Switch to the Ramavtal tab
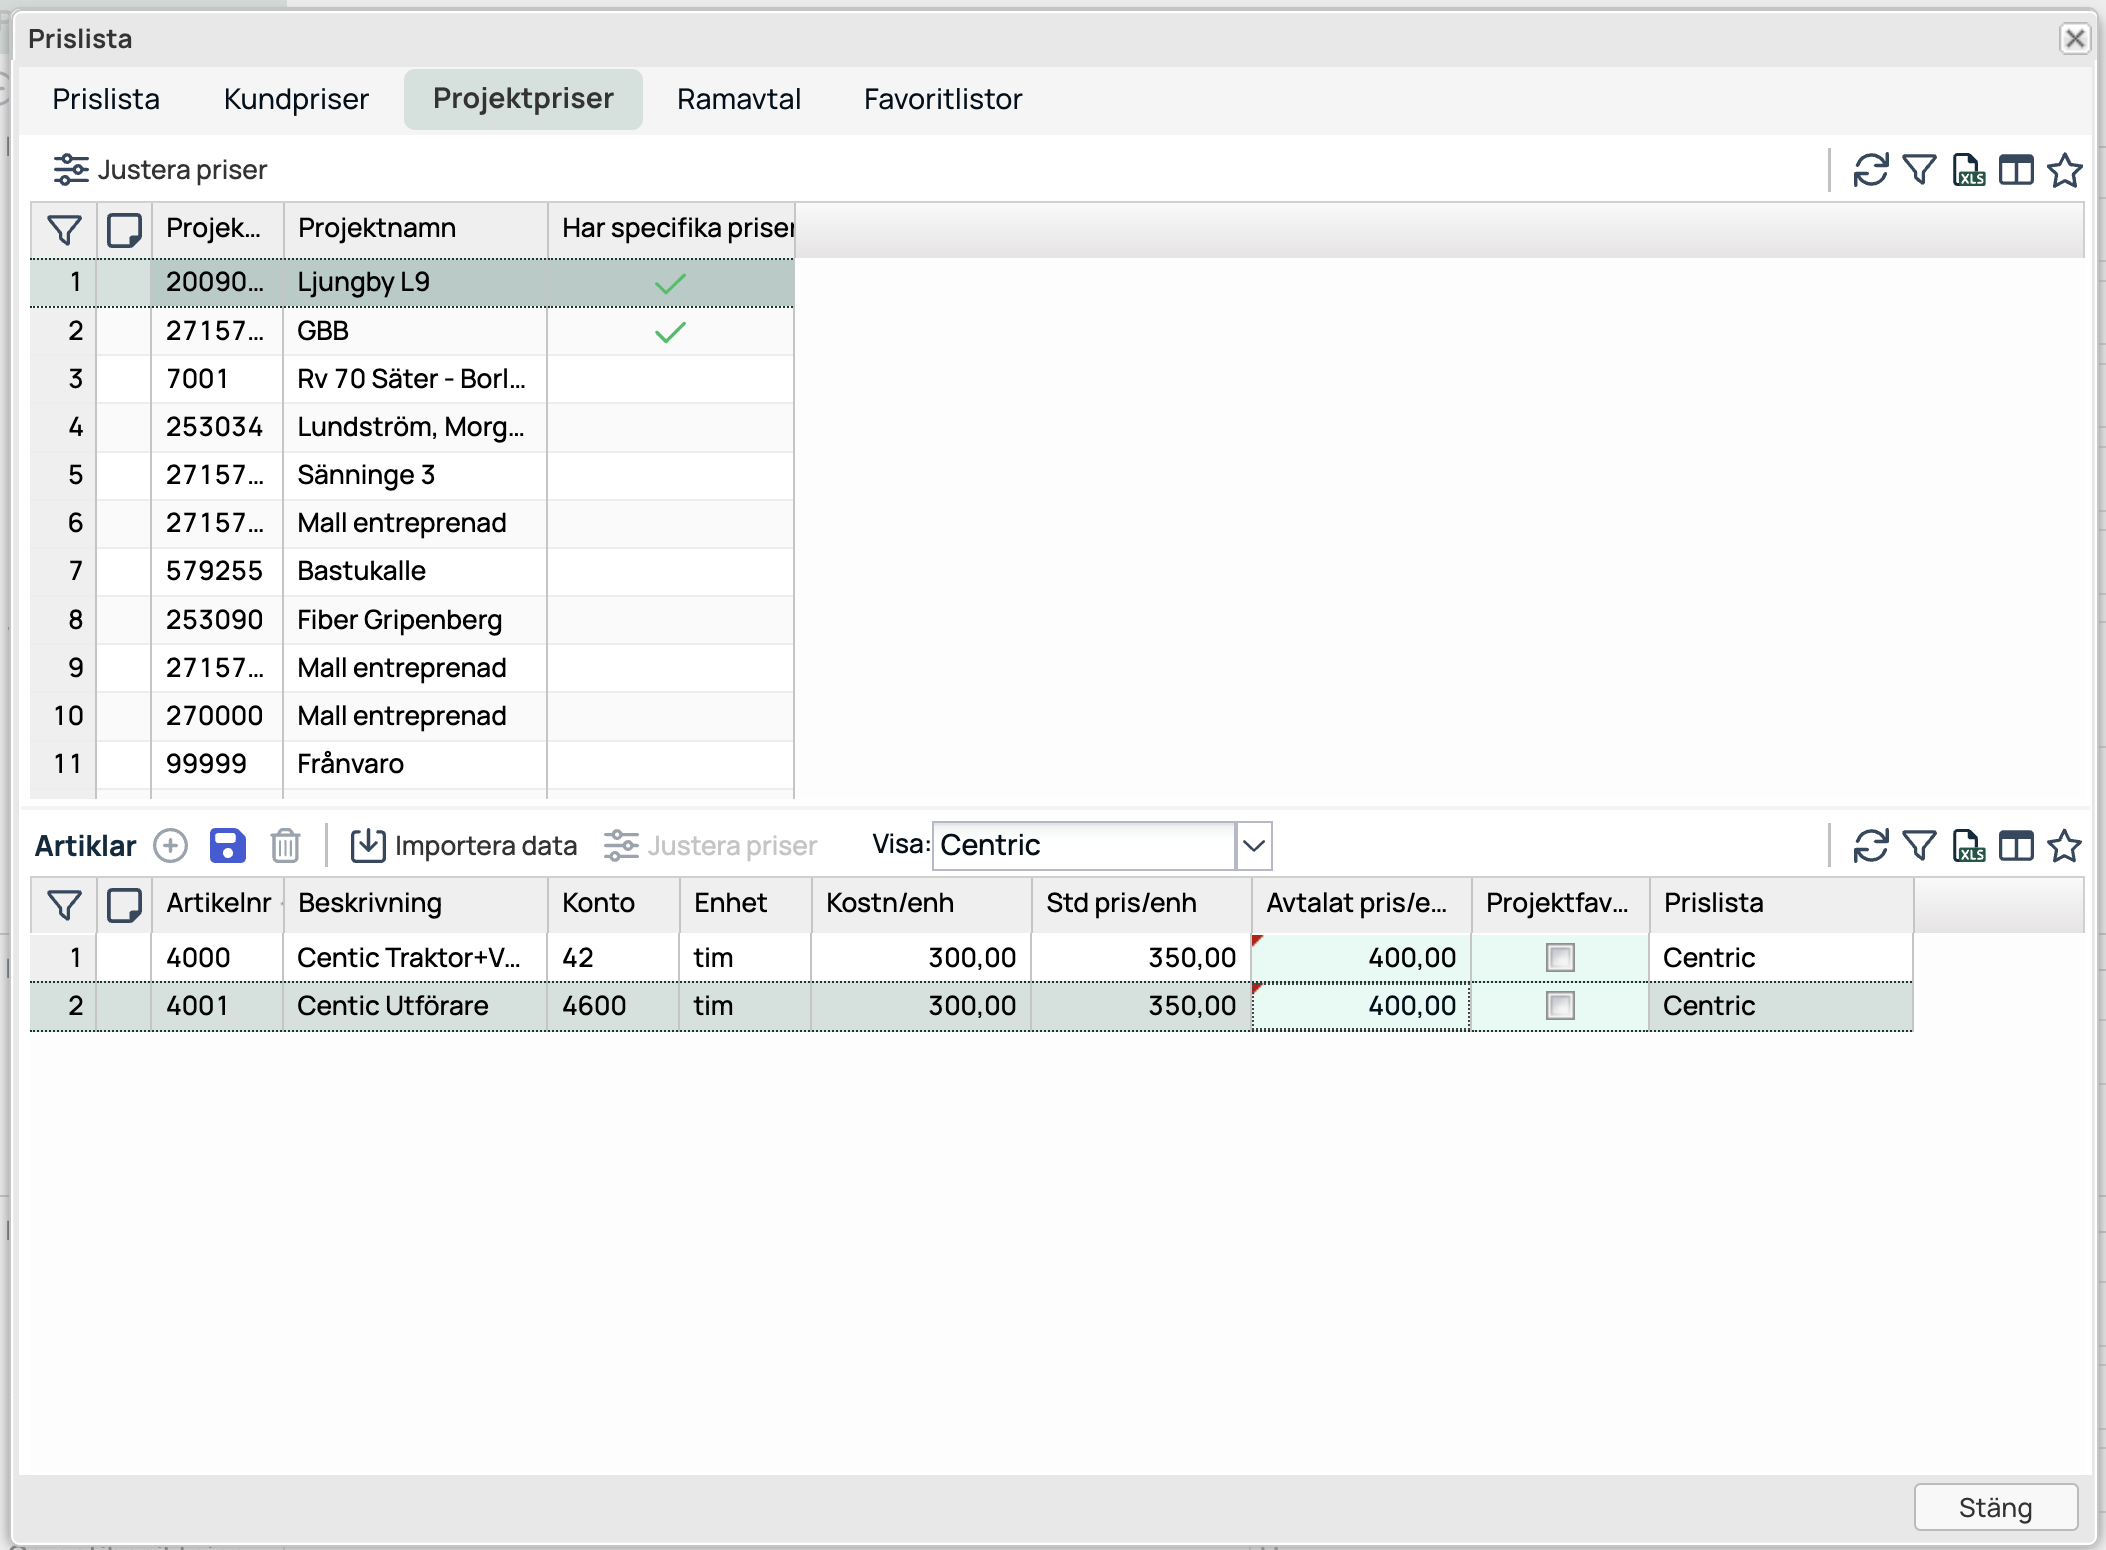Image resolution: width=2106 pixels, height=1550 pixels. 738,99
